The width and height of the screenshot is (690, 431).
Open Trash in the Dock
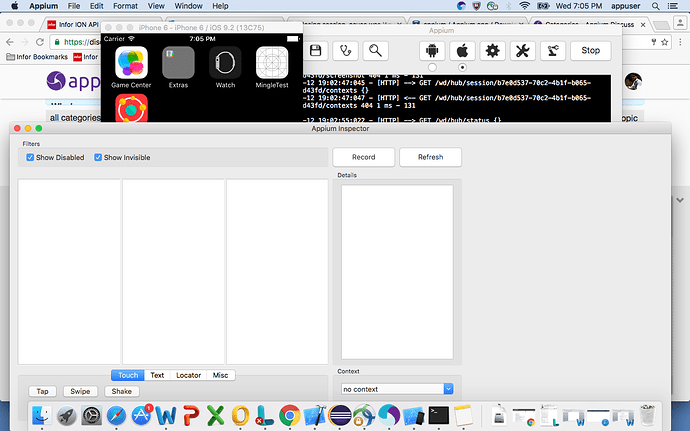[647, 415]
